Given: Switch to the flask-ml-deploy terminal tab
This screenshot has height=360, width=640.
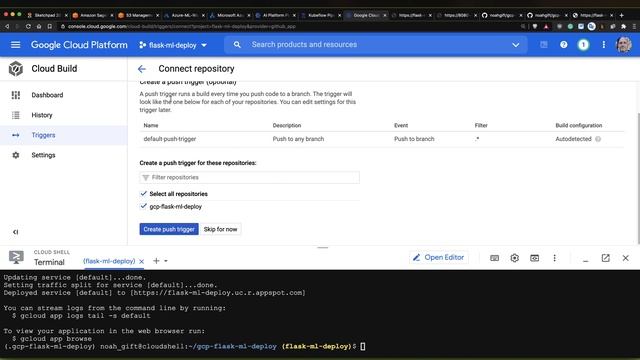Looking at the screenshot, I should (x=109, y=261).
